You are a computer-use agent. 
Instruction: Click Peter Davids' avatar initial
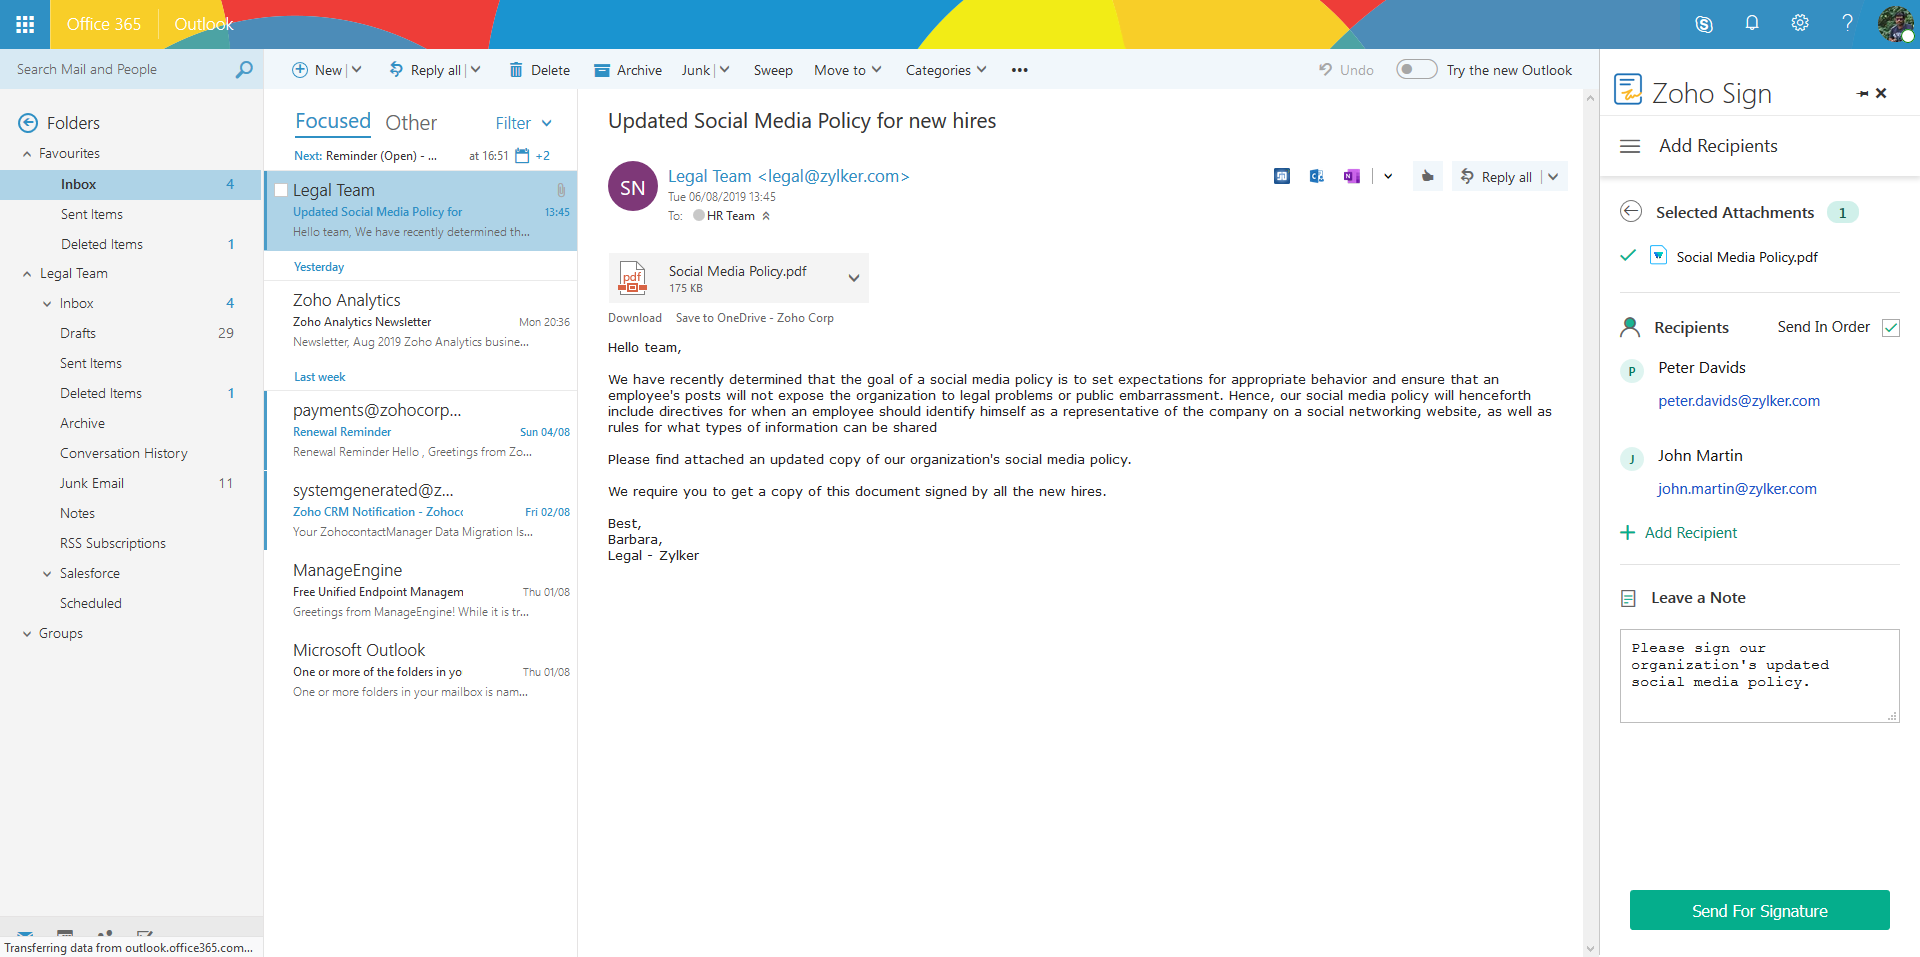point(1632,371)
